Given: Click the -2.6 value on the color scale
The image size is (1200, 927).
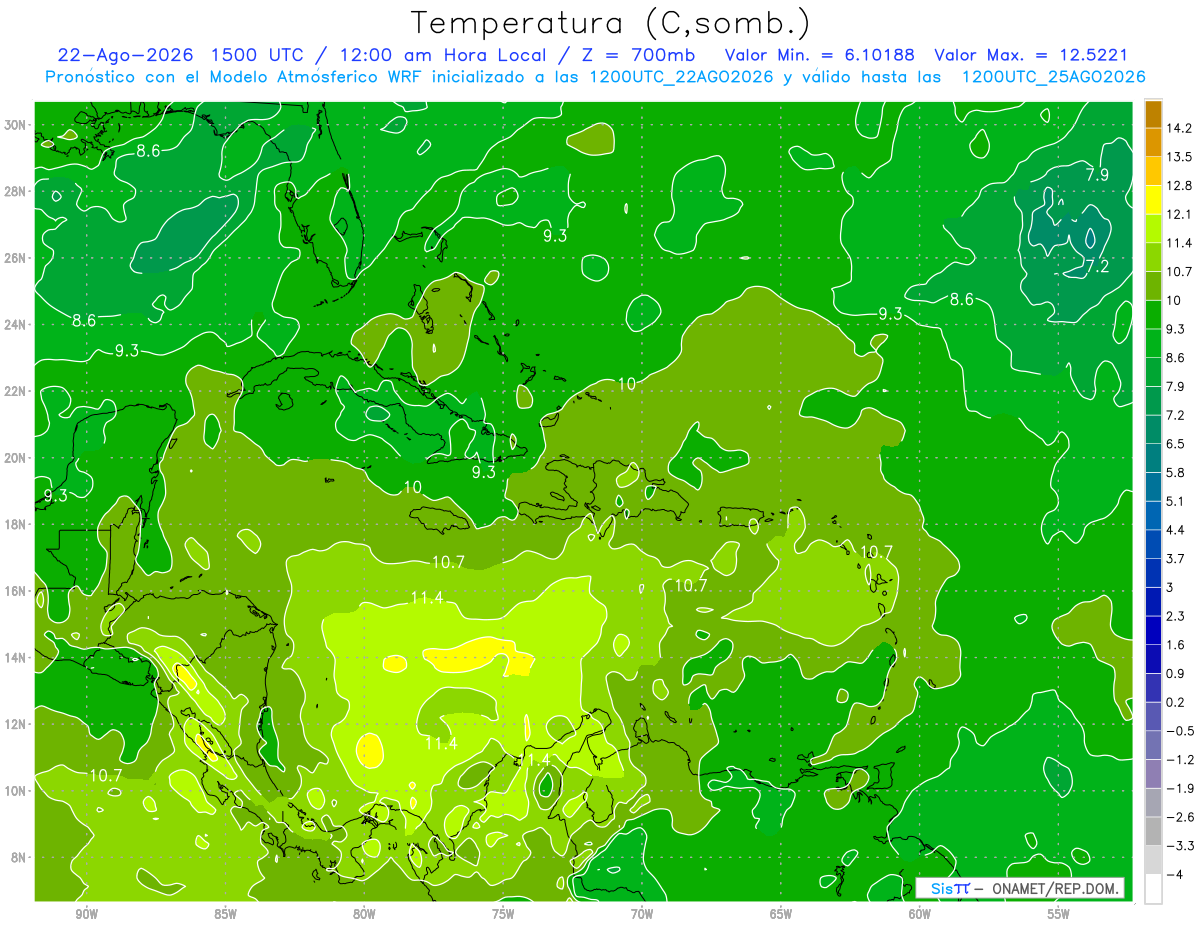Looking at the screenshot, I should [1179, 817].
